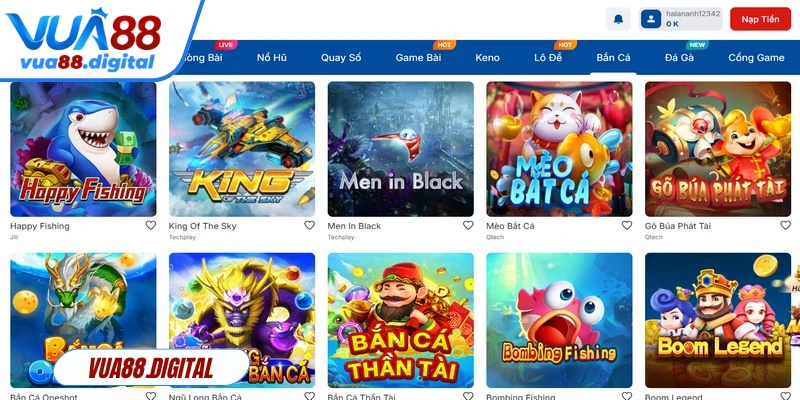The height and width of the screenshot is (400, 800).
Task: Switch to the Nổ Hũ tab
Action: tap(271, 58)
